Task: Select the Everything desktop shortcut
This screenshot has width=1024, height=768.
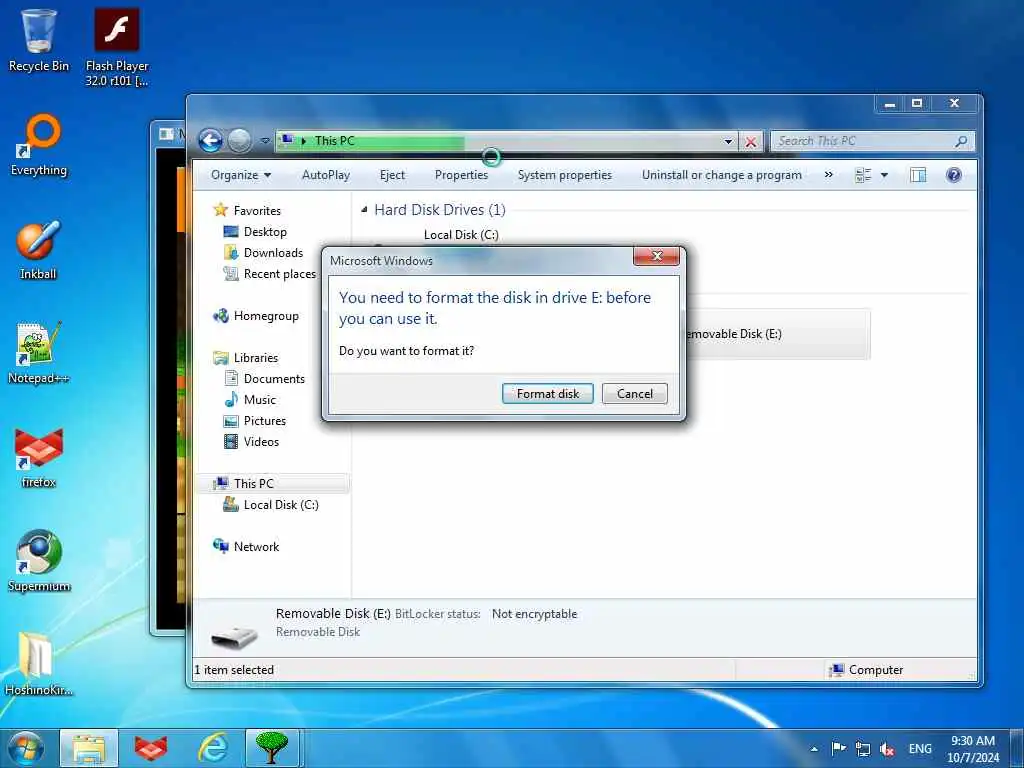Action: click(39, 145)
